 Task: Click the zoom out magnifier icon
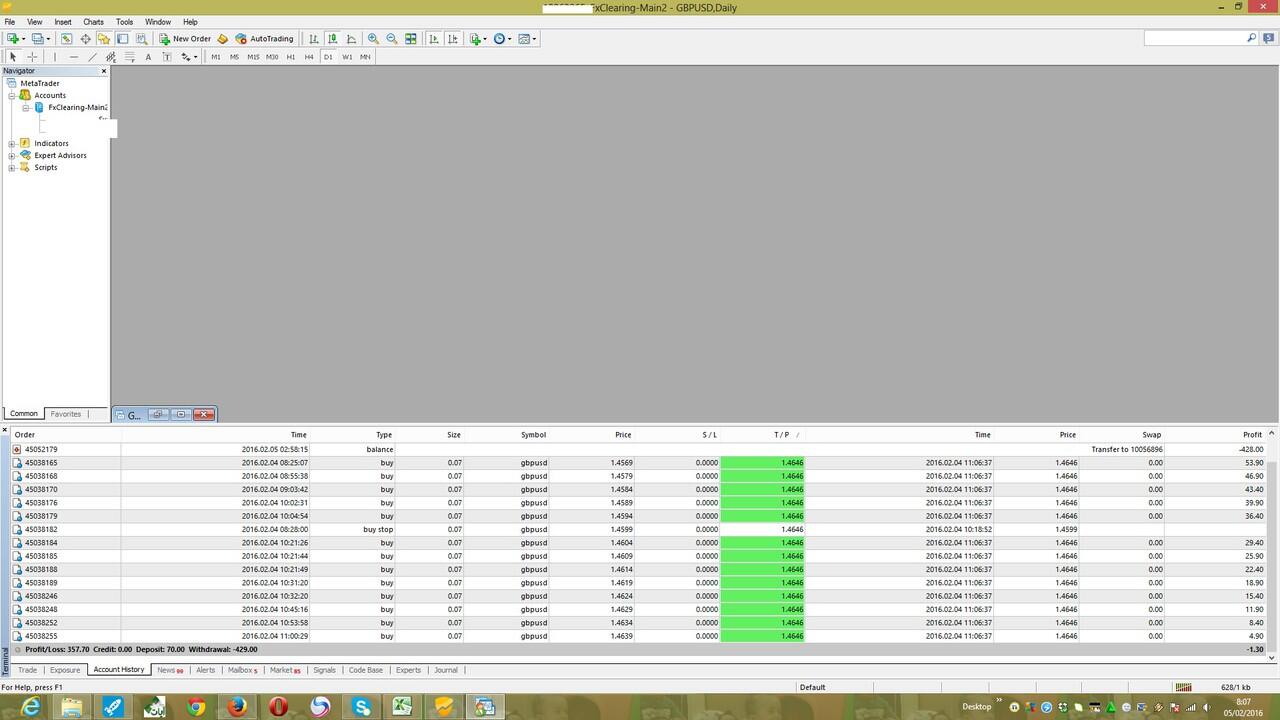coord(392,39)
